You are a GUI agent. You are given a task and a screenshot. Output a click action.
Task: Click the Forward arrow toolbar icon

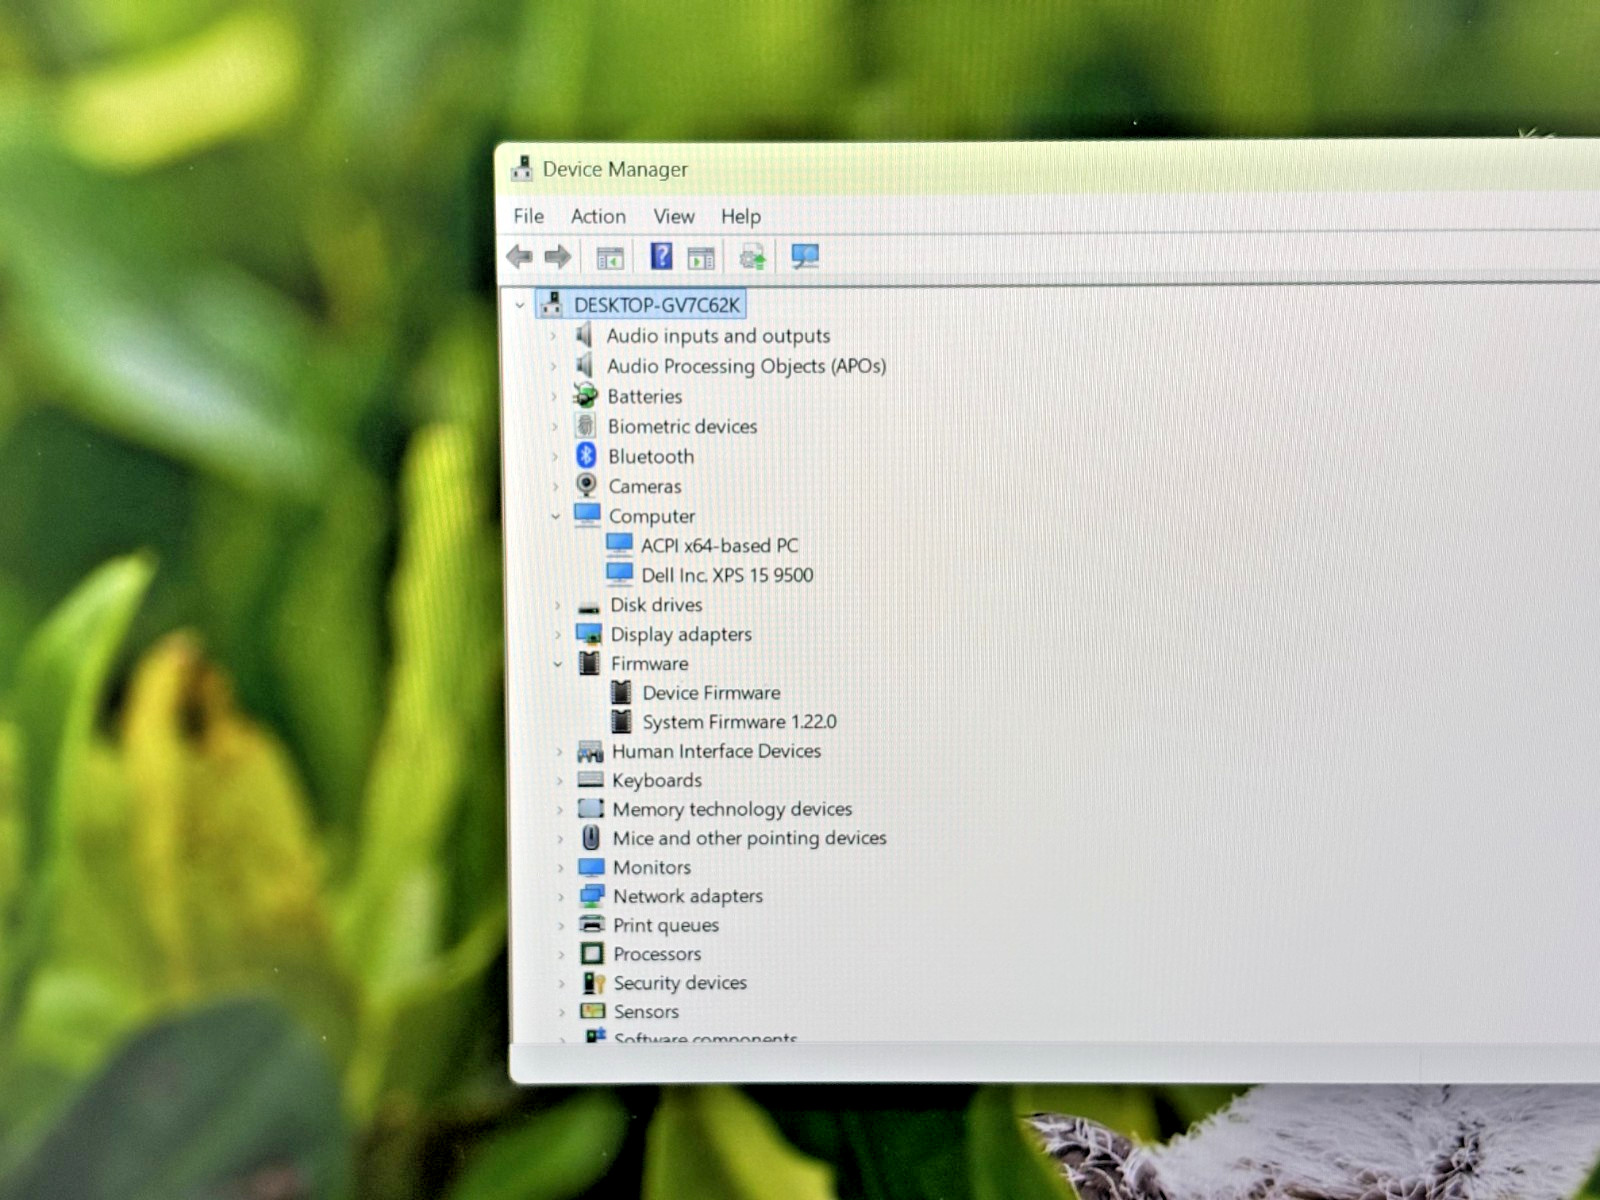click(558, 257)
